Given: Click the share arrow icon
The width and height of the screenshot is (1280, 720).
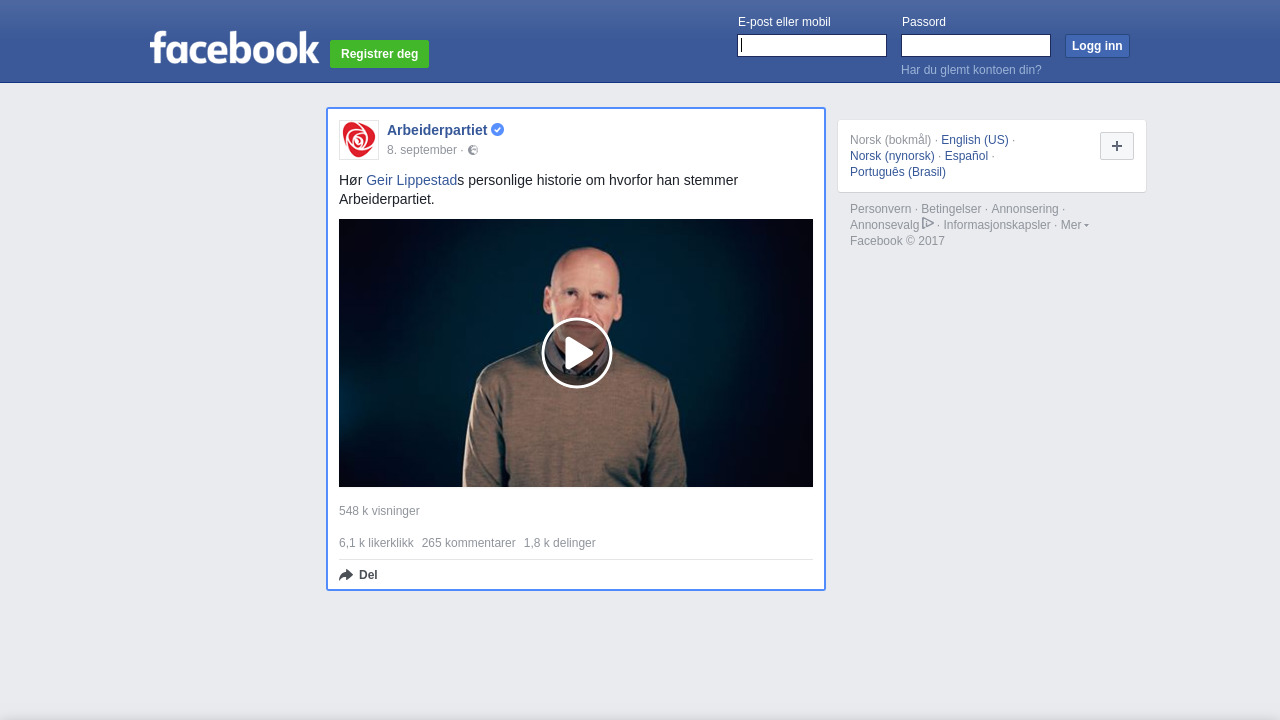Looking at the screenshot, I should (x=346, y=575).
